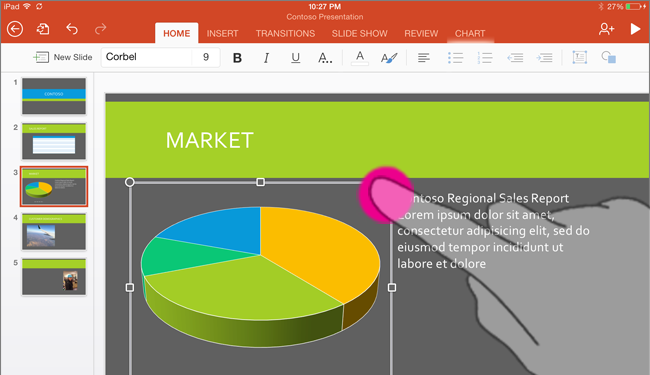Tap the 10:27 PM clock
650x375 pixels.
click(x=325, y=7)
